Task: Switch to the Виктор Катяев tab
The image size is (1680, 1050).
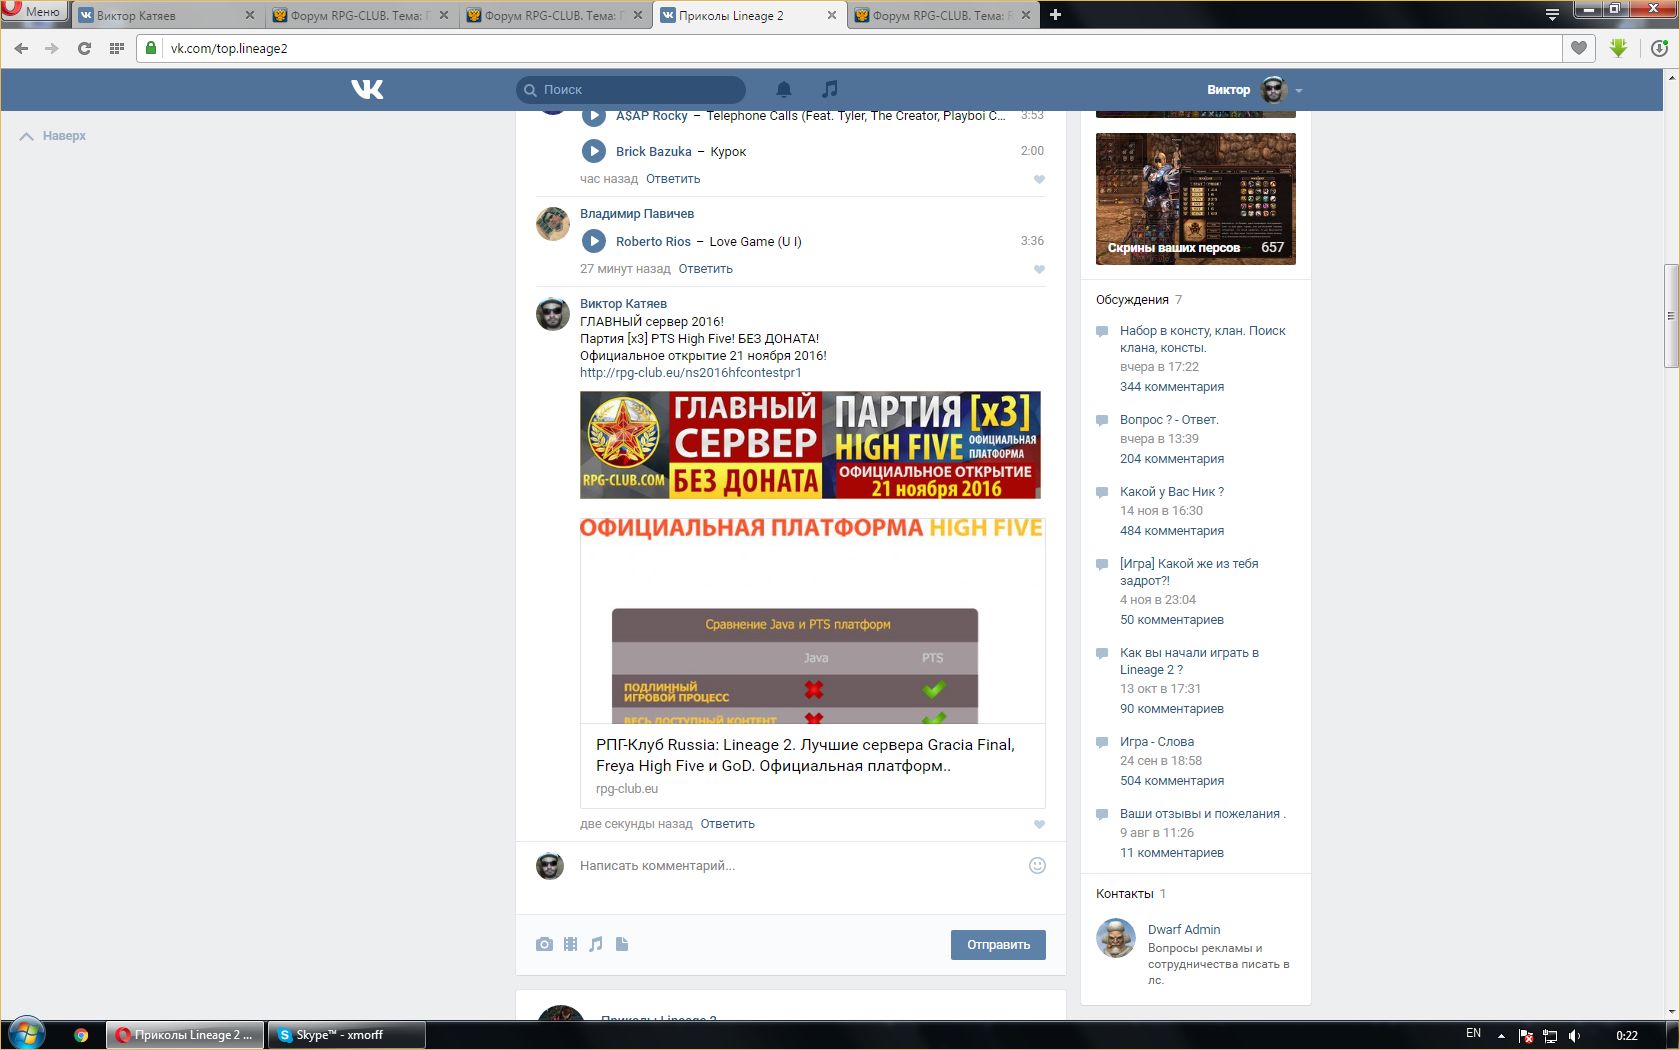Action: pyautogui.click(x=166, y=15)
